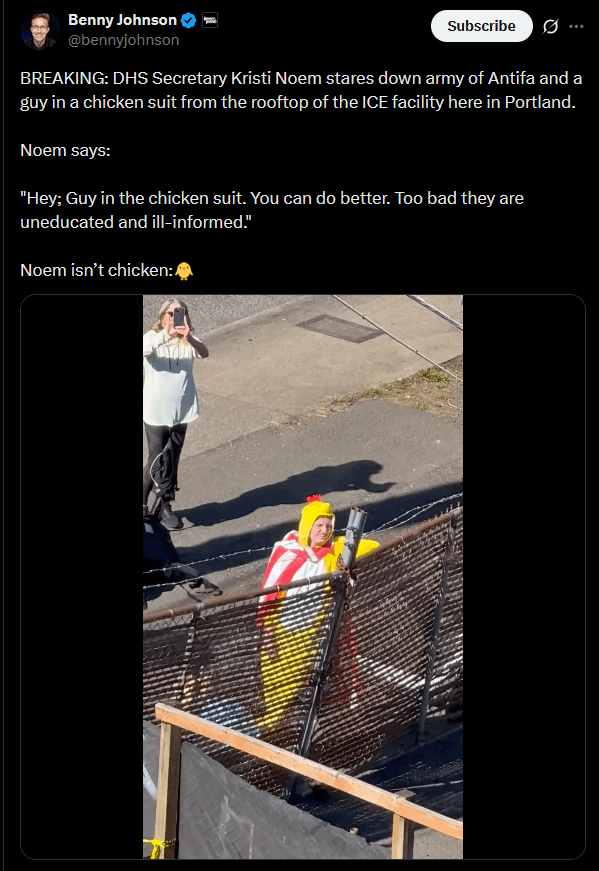Viewport: 599px width, 871px height.
Task: Click the 'Noem says:' text line
Action: (65, 150)
